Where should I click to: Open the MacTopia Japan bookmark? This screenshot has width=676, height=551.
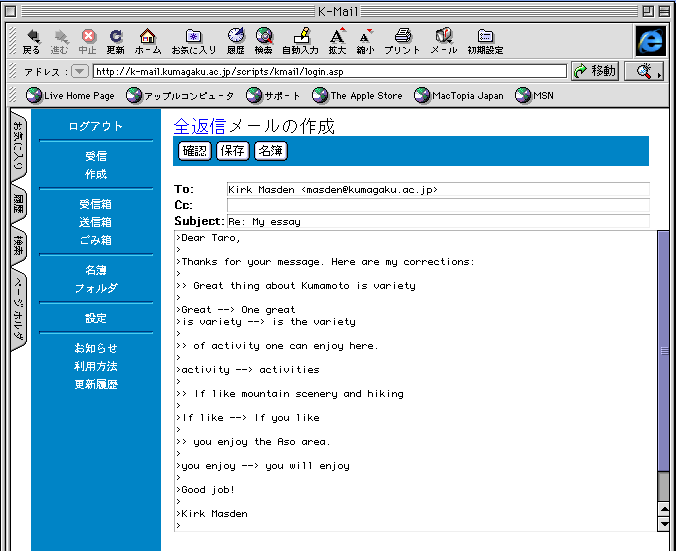pyautogui.click(x=459, y=95)
